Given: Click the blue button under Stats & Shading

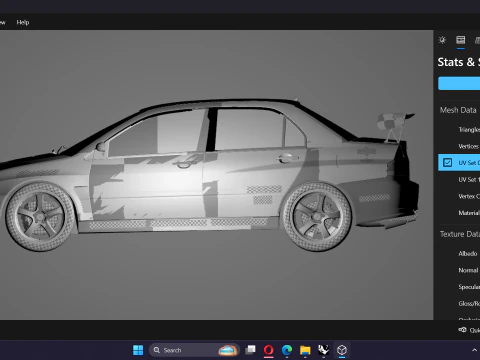Looking at the screenshot, I should (x=459, y=83).
